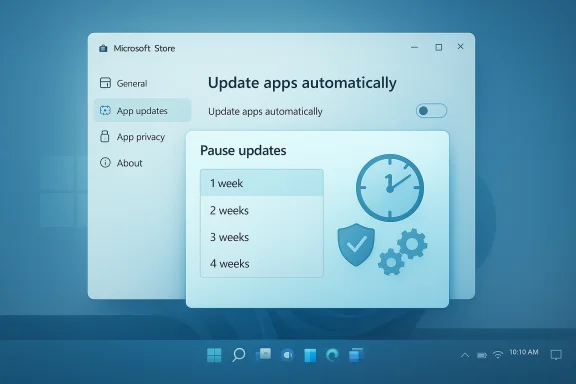
Task: Click the General sidebar icon
Action: pyautogui.click(x=105, y=83)
